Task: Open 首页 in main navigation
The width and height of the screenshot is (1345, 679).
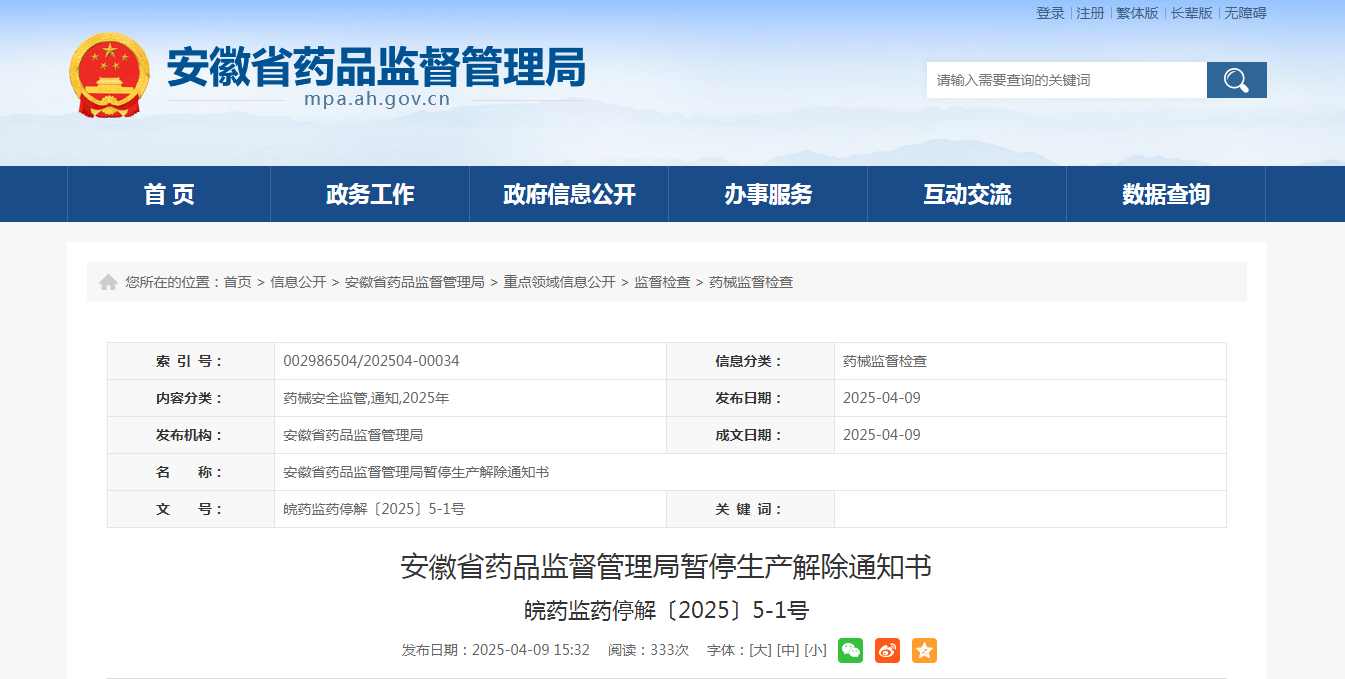Action: click(x=169, y=194)
